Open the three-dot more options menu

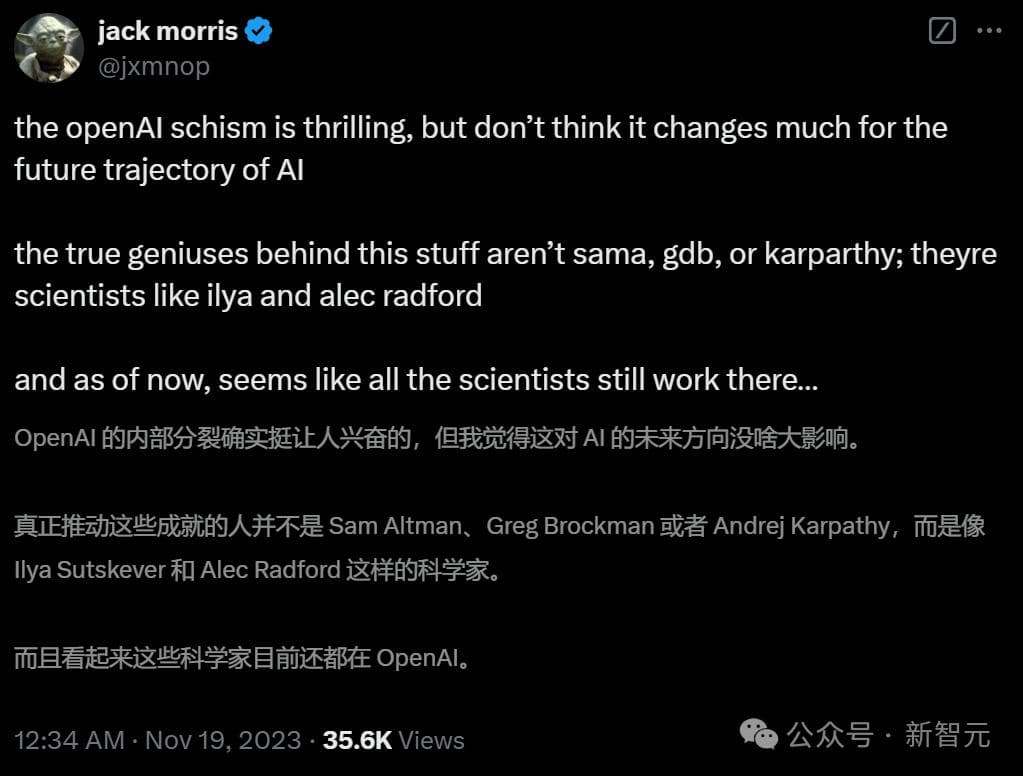pos(988,31)
